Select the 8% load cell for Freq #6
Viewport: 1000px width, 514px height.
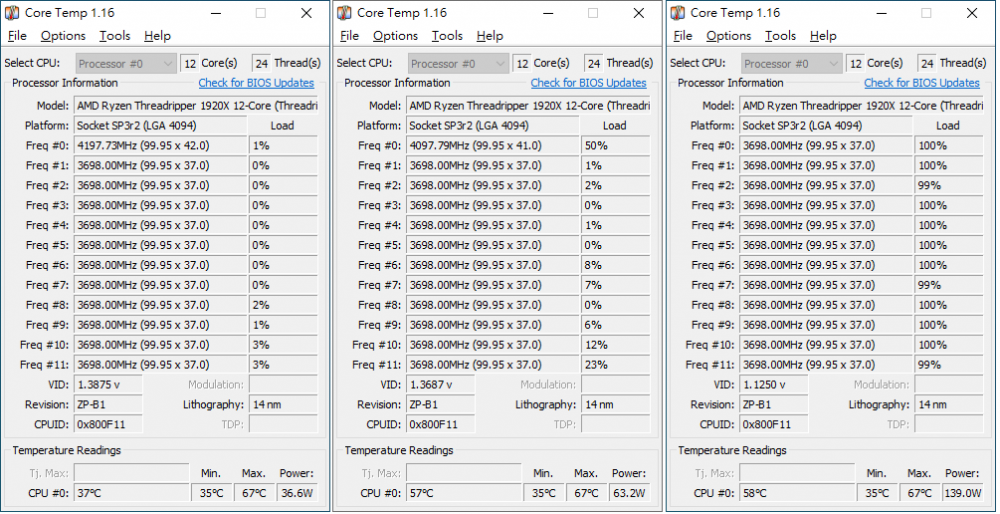pyautogui.click(x=615, y=265)
